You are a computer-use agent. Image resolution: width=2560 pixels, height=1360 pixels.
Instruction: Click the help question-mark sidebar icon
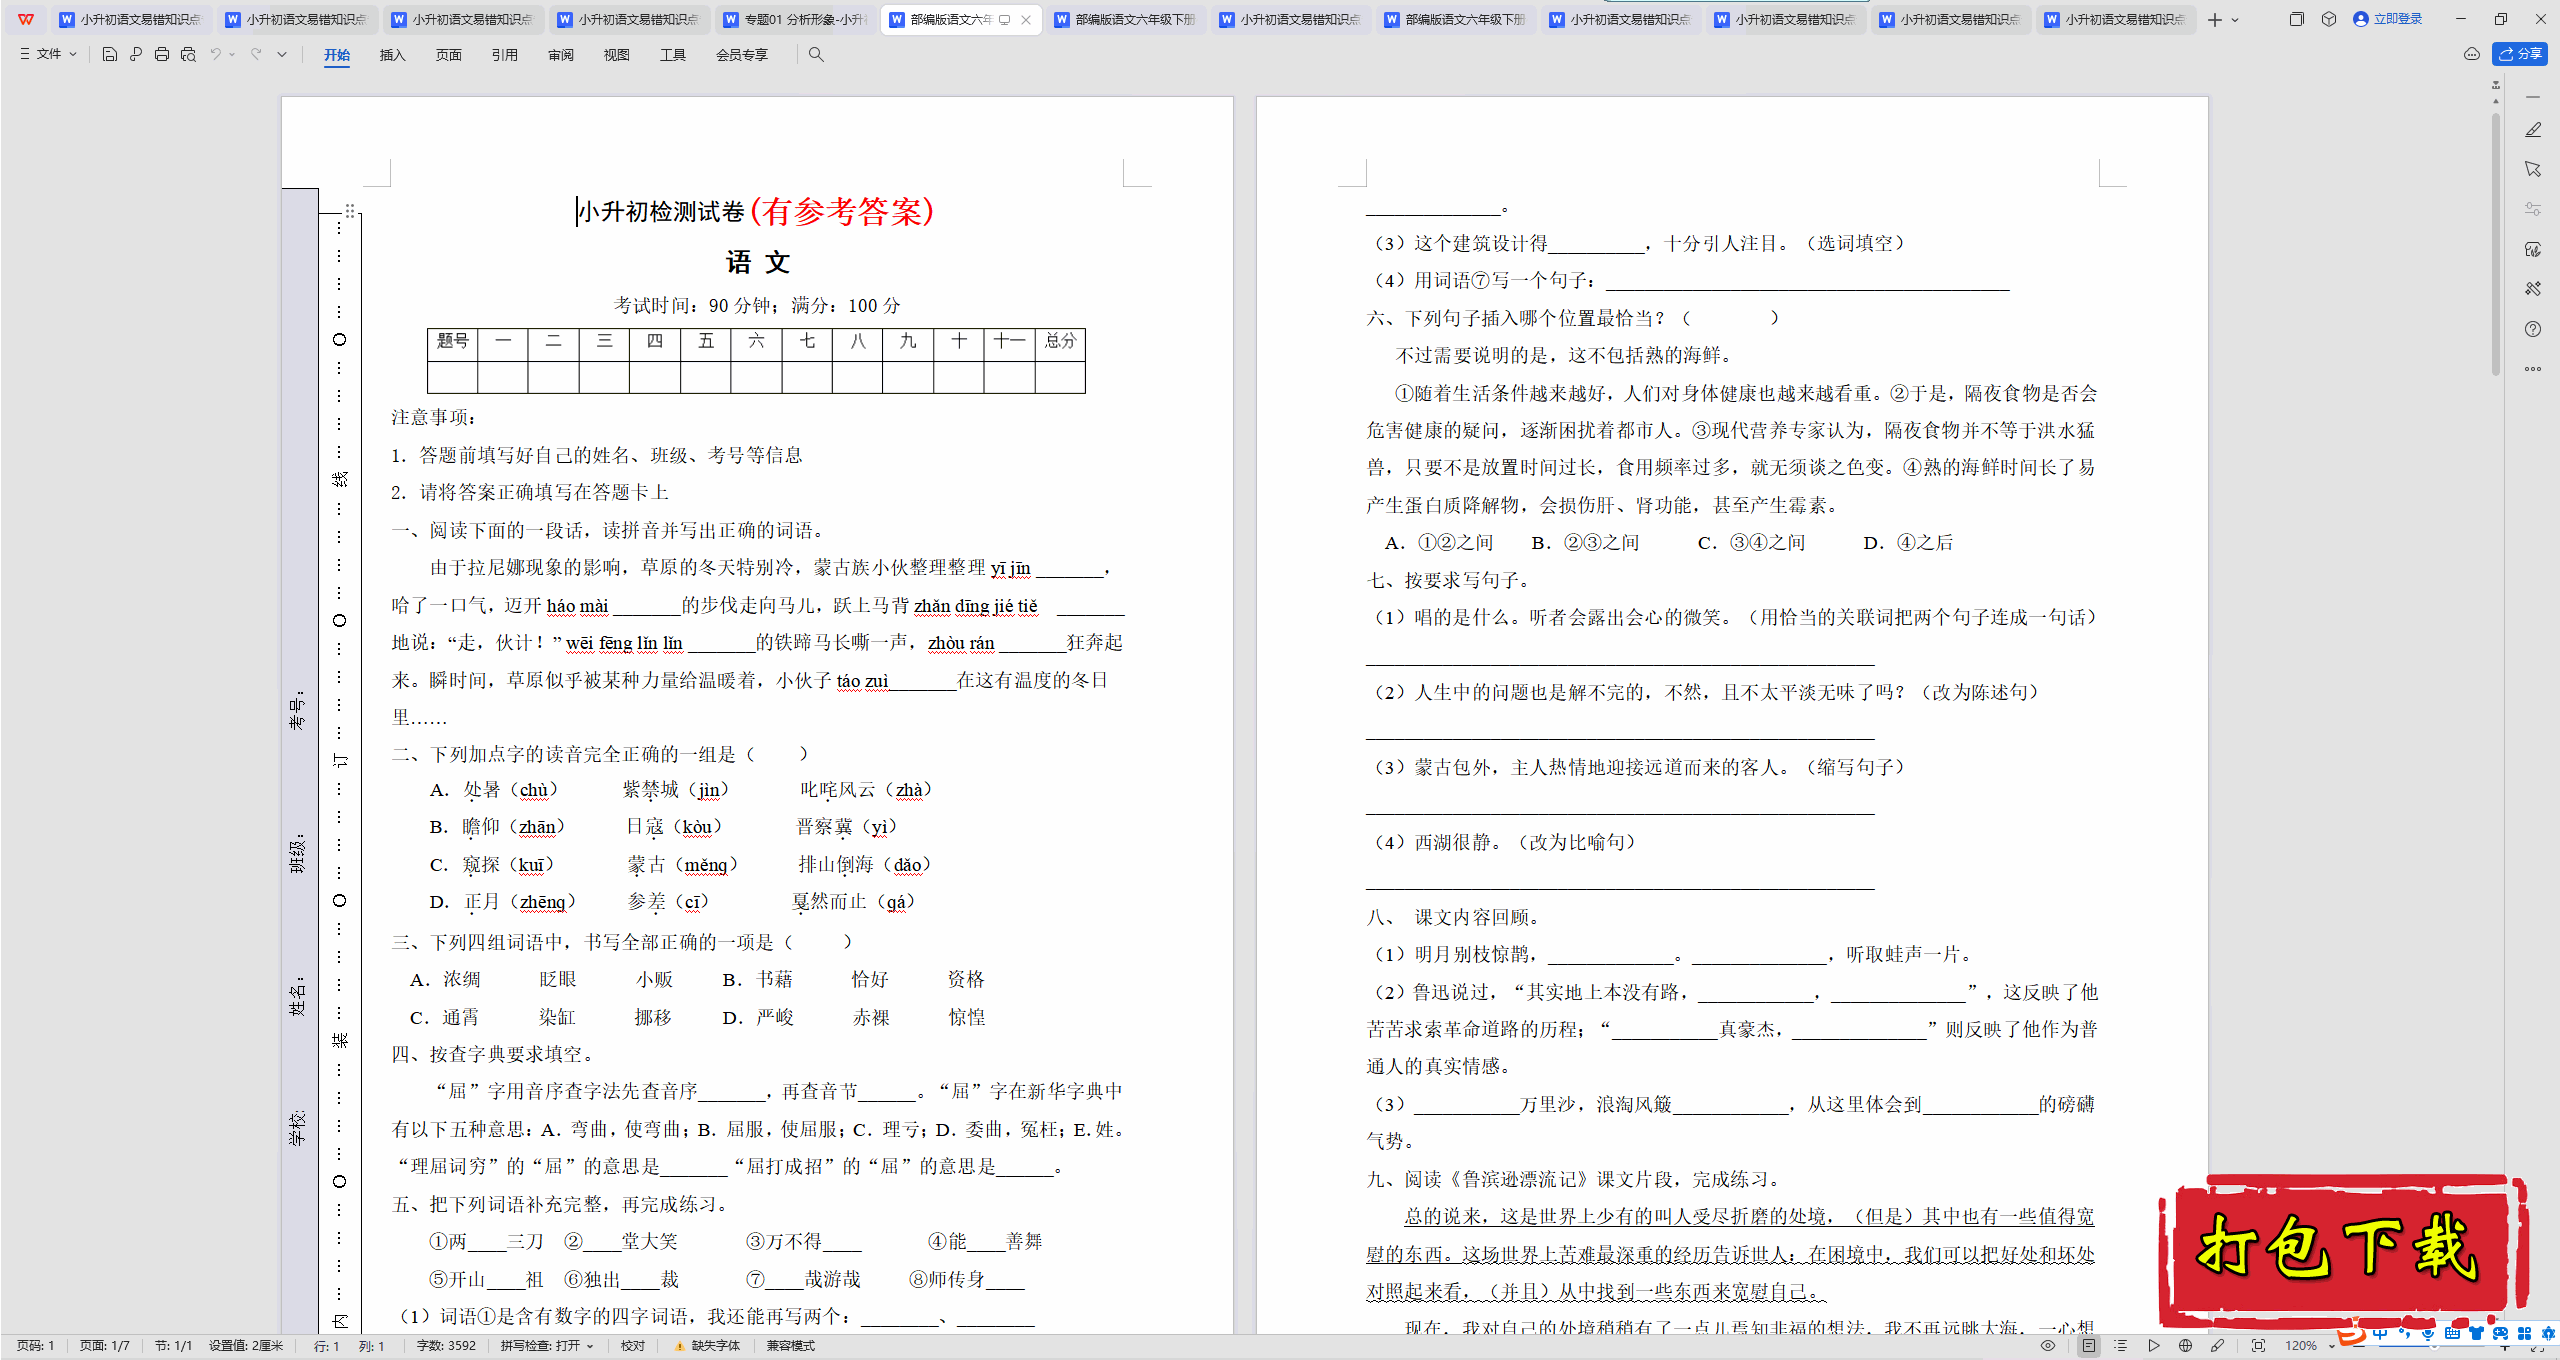tap(2533, 329)
